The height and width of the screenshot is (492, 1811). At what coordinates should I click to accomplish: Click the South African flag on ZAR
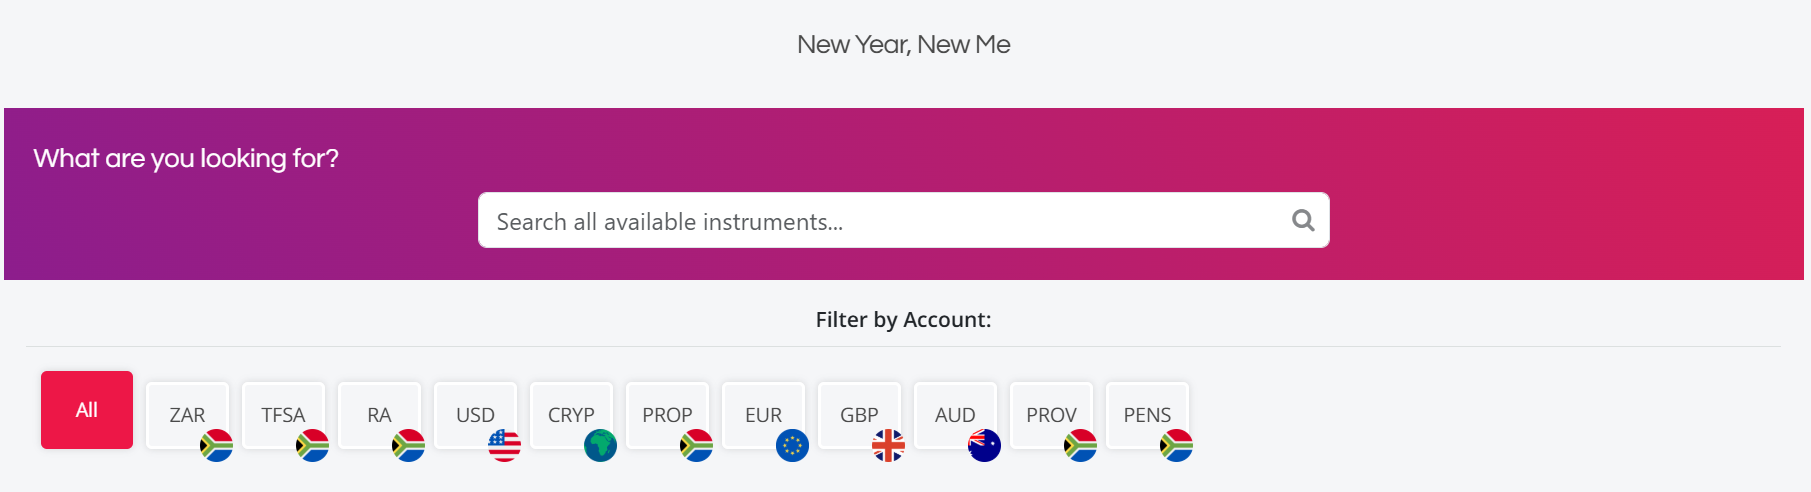tap(216, 445)
